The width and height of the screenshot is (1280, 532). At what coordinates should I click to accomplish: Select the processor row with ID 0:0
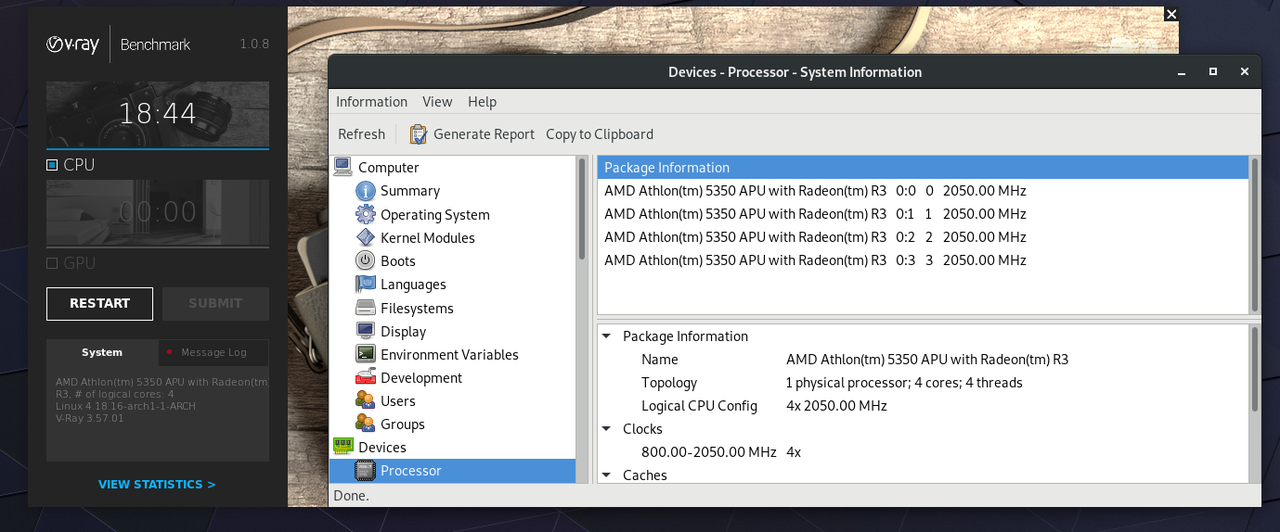(x=923, y=190)
